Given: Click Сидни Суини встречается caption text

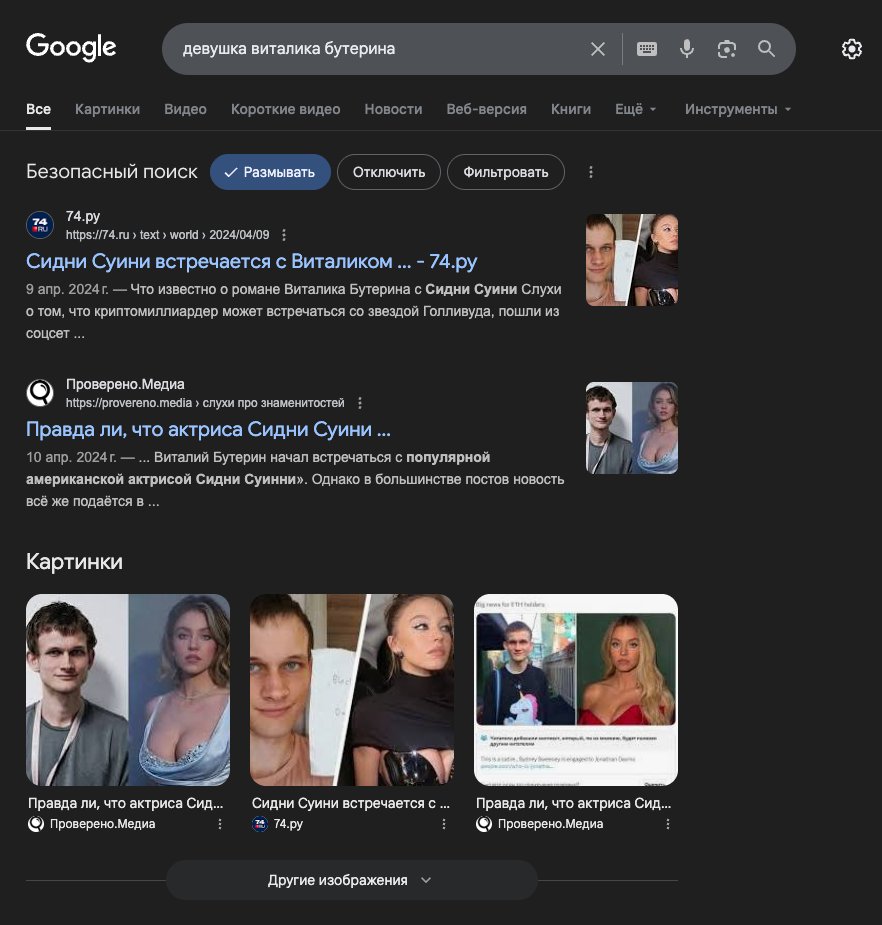Looking at the screenshot, I should [x=350, y=803].
